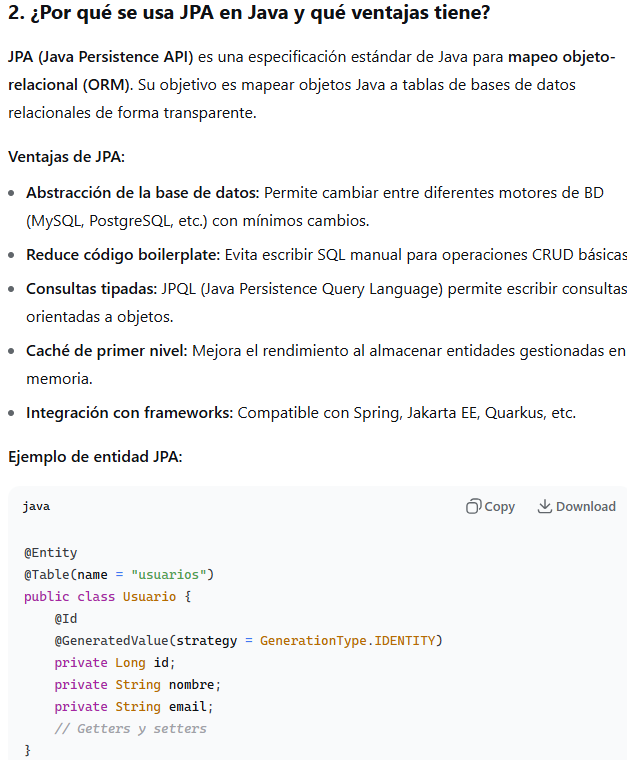Click the Copy button label
This screenshot has width=627, height=760.
pos(500,507)
